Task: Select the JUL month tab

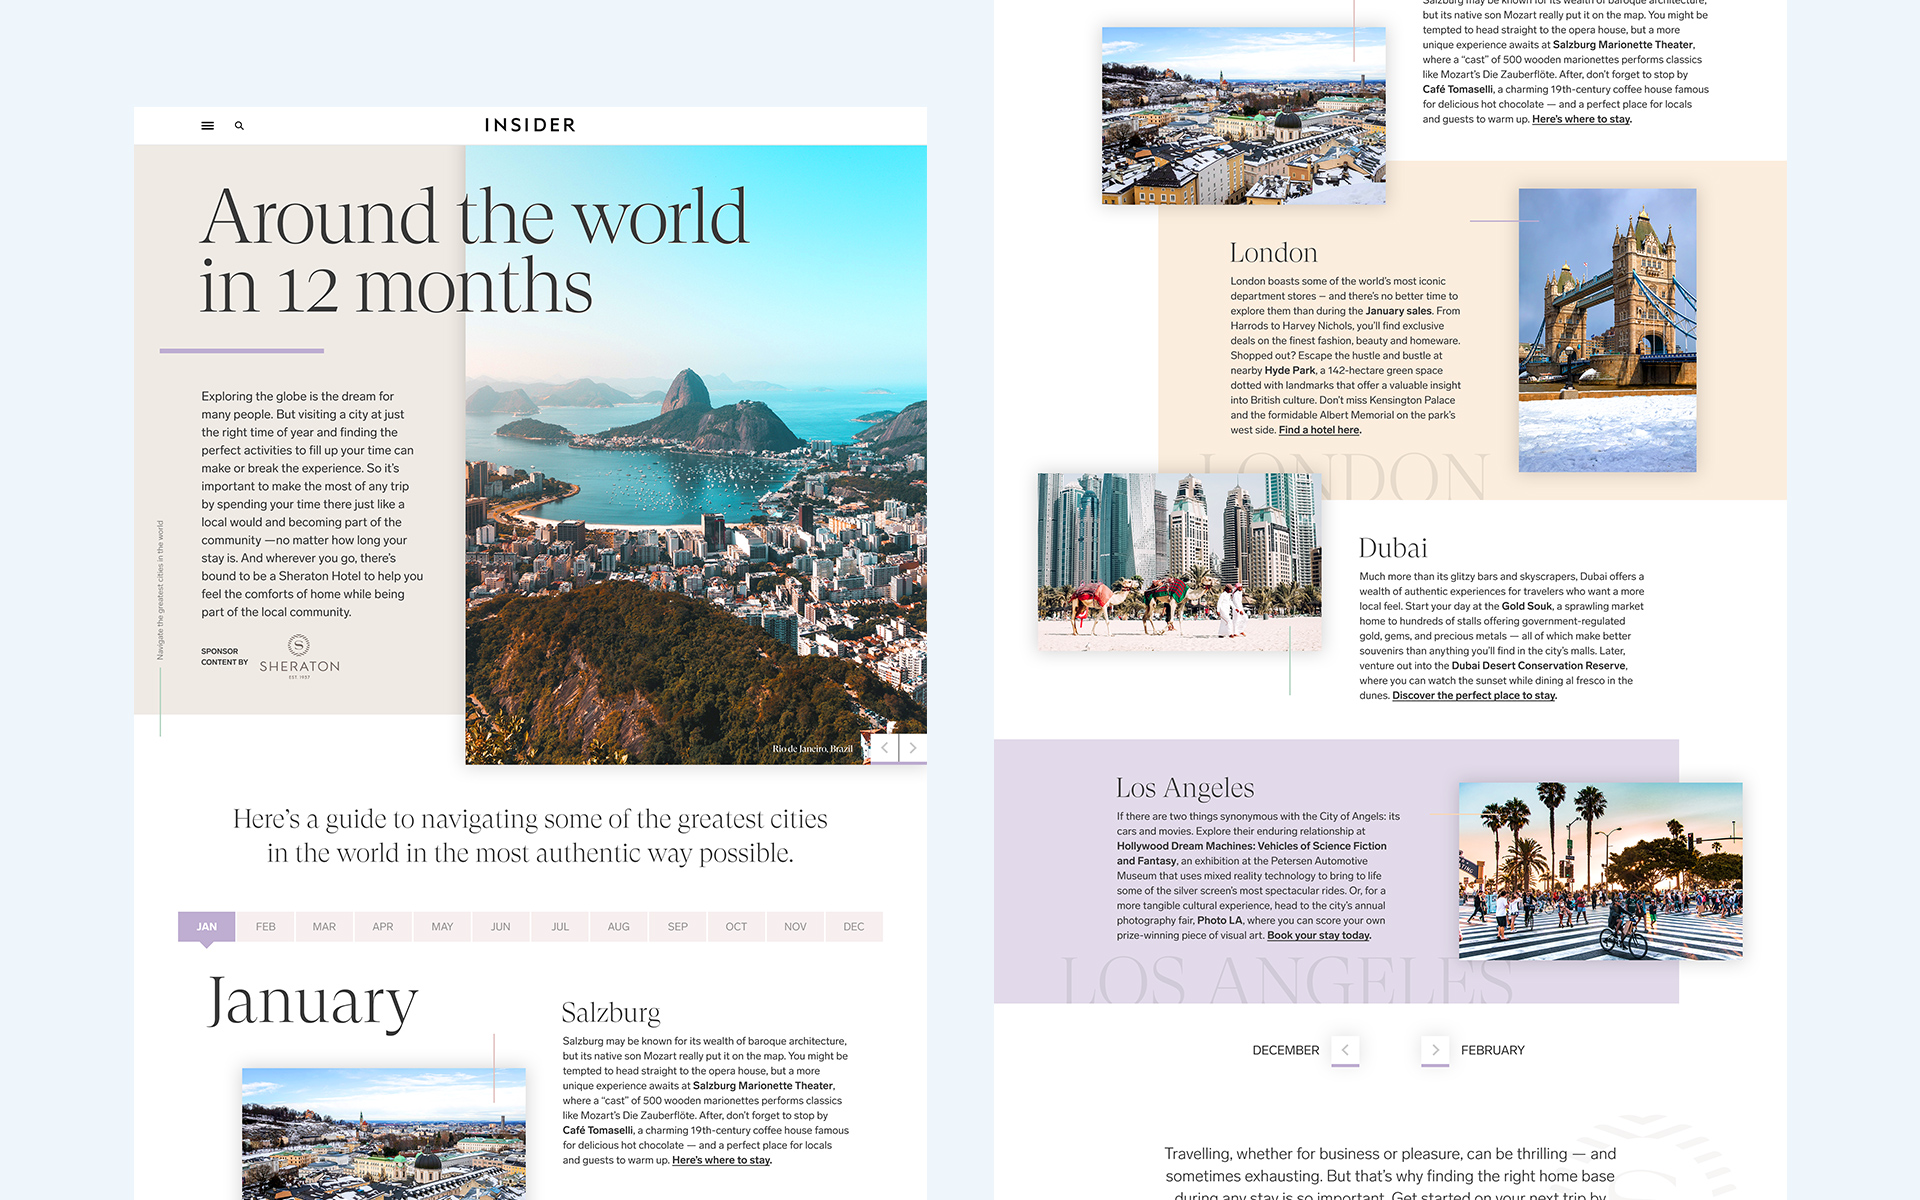Action: 560,927
